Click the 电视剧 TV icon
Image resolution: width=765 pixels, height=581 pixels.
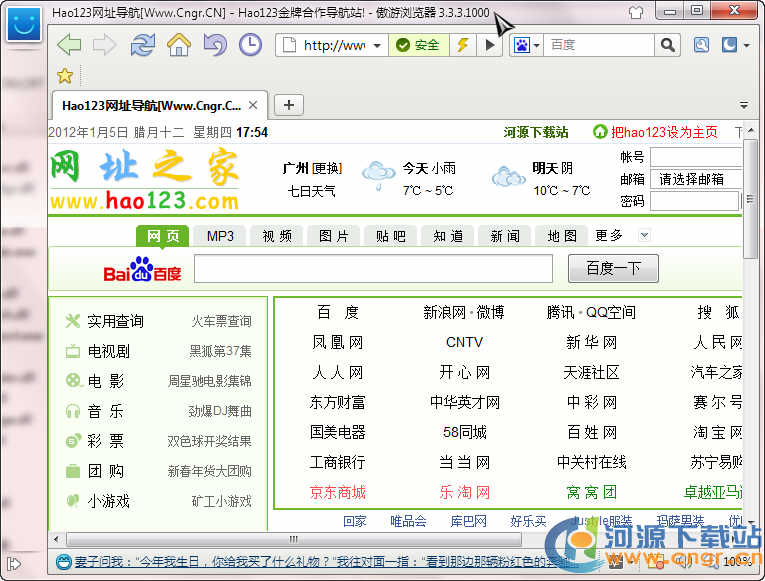click(x=73, y=351)
